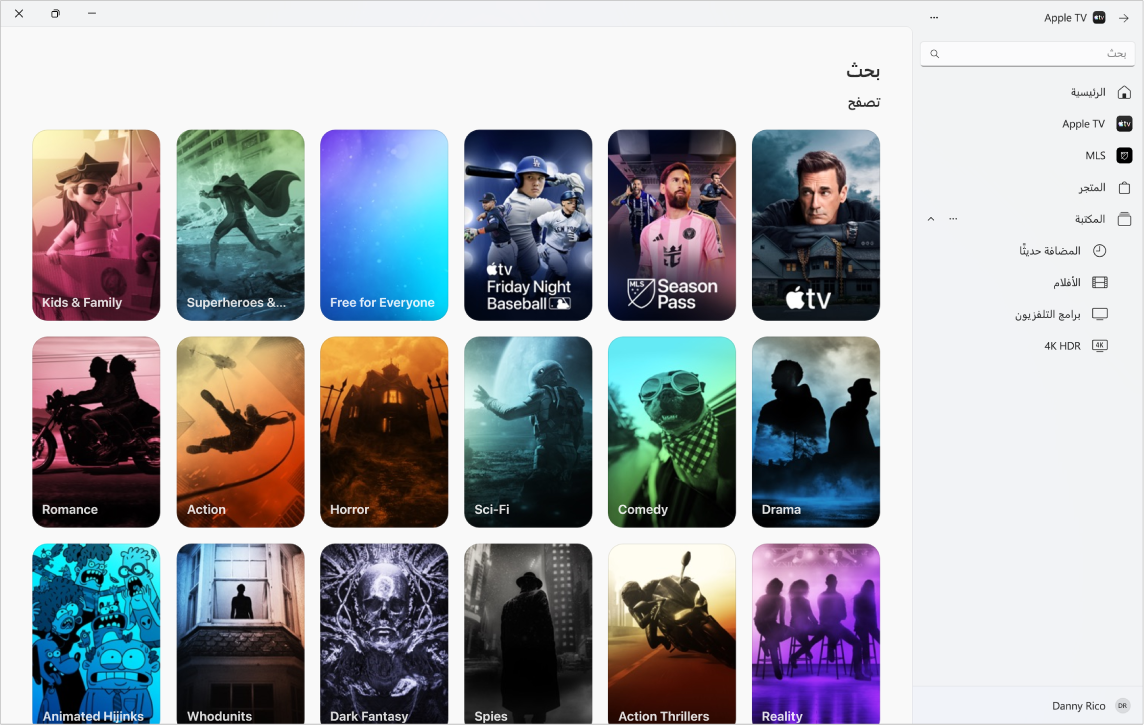Open the MLS Season Pass tile
This screenshot has height=726, width=1146.
tap(672, 225)
